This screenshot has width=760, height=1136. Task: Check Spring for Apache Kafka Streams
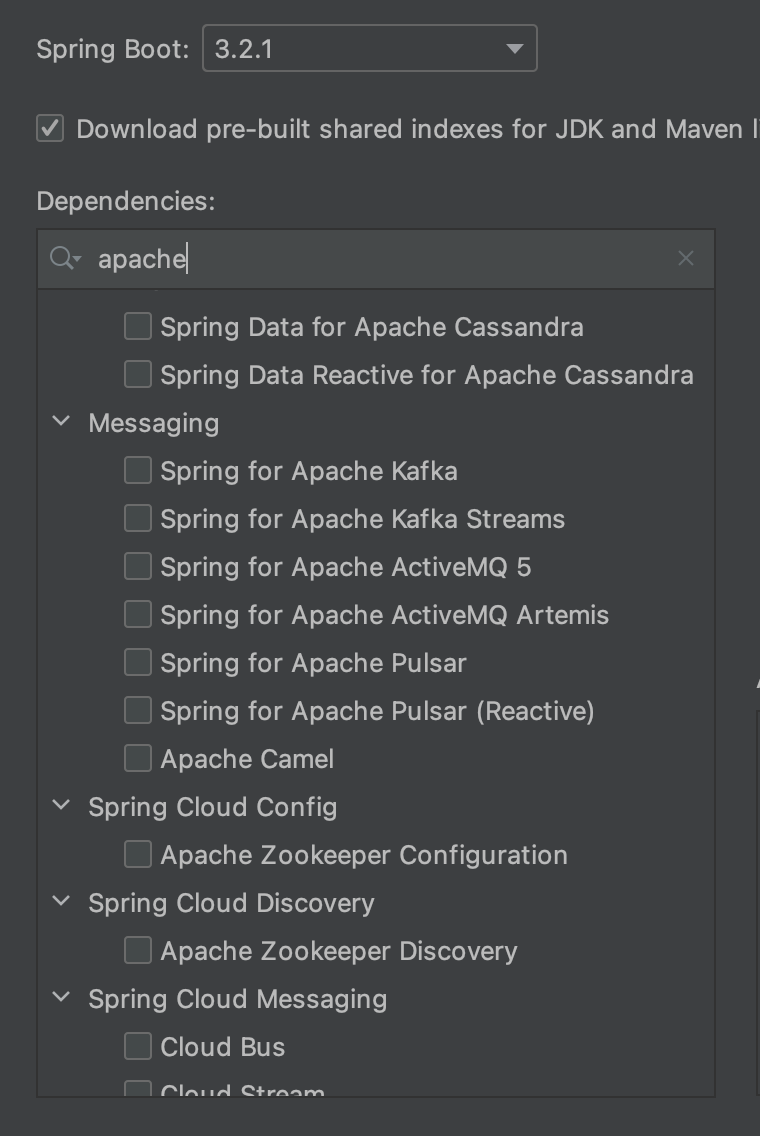[x=138, y=518]
